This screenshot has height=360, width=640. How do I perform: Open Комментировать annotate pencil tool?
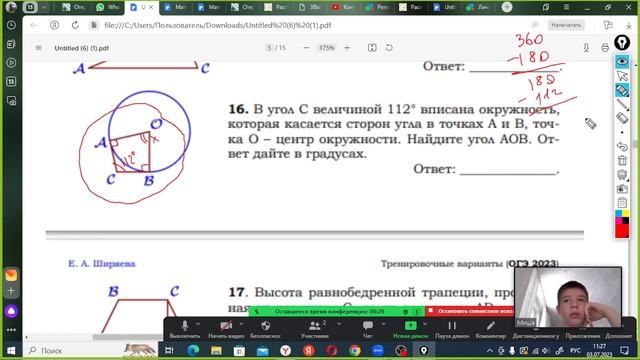491,329
